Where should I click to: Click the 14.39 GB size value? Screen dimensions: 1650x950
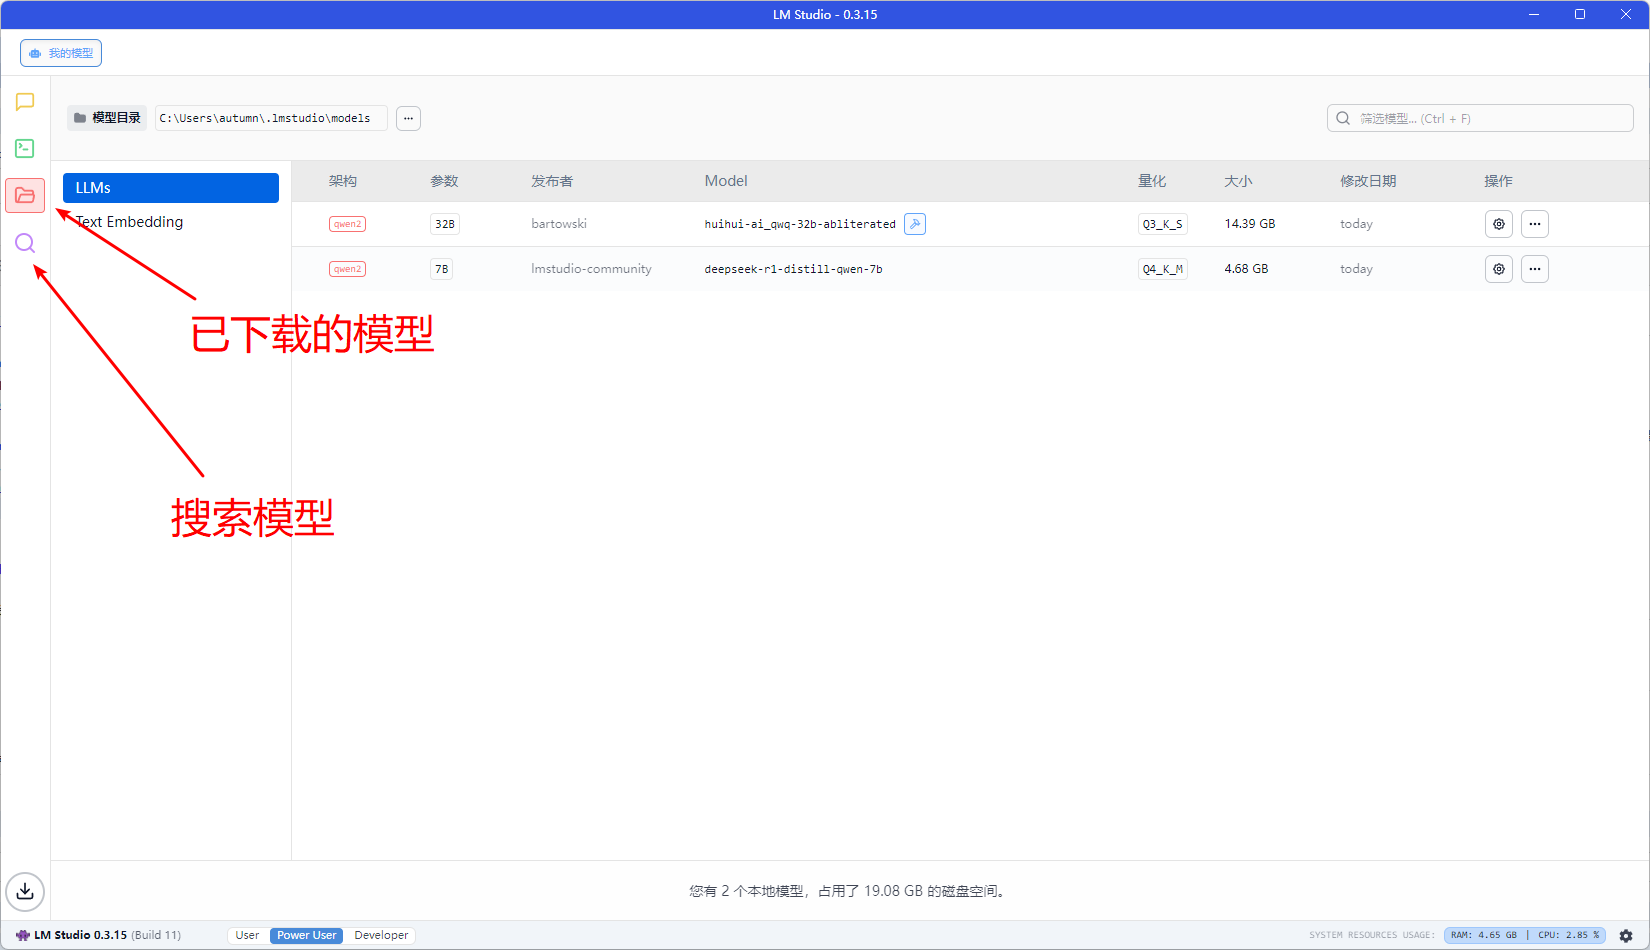pos(1250,224)
